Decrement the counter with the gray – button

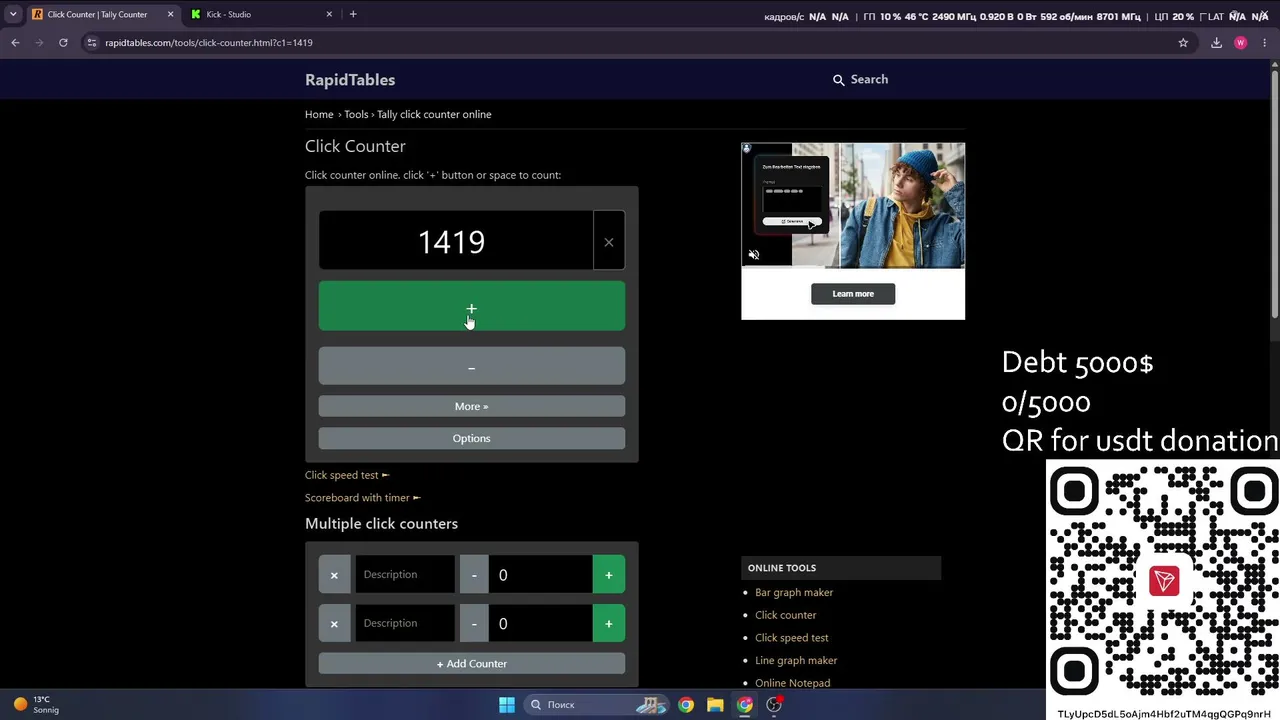pyautogui.click(x=472, y=367)
